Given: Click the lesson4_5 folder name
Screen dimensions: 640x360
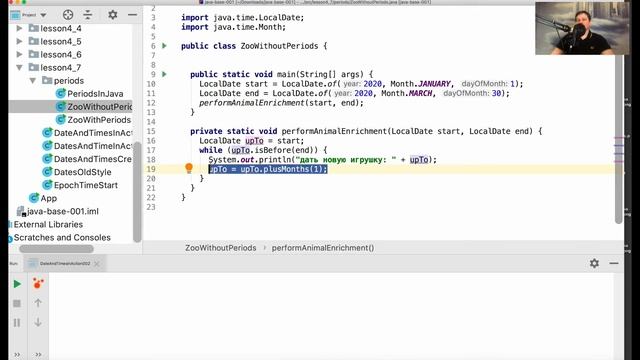Looking at the screenshot, I should 61,42.
